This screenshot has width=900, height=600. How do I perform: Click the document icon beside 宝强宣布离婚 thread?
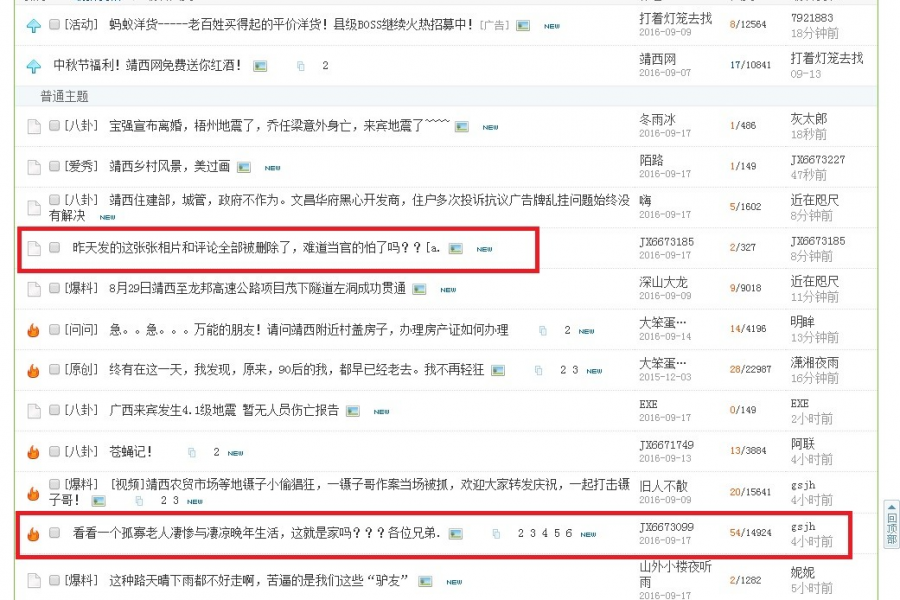tap(35, 126)
